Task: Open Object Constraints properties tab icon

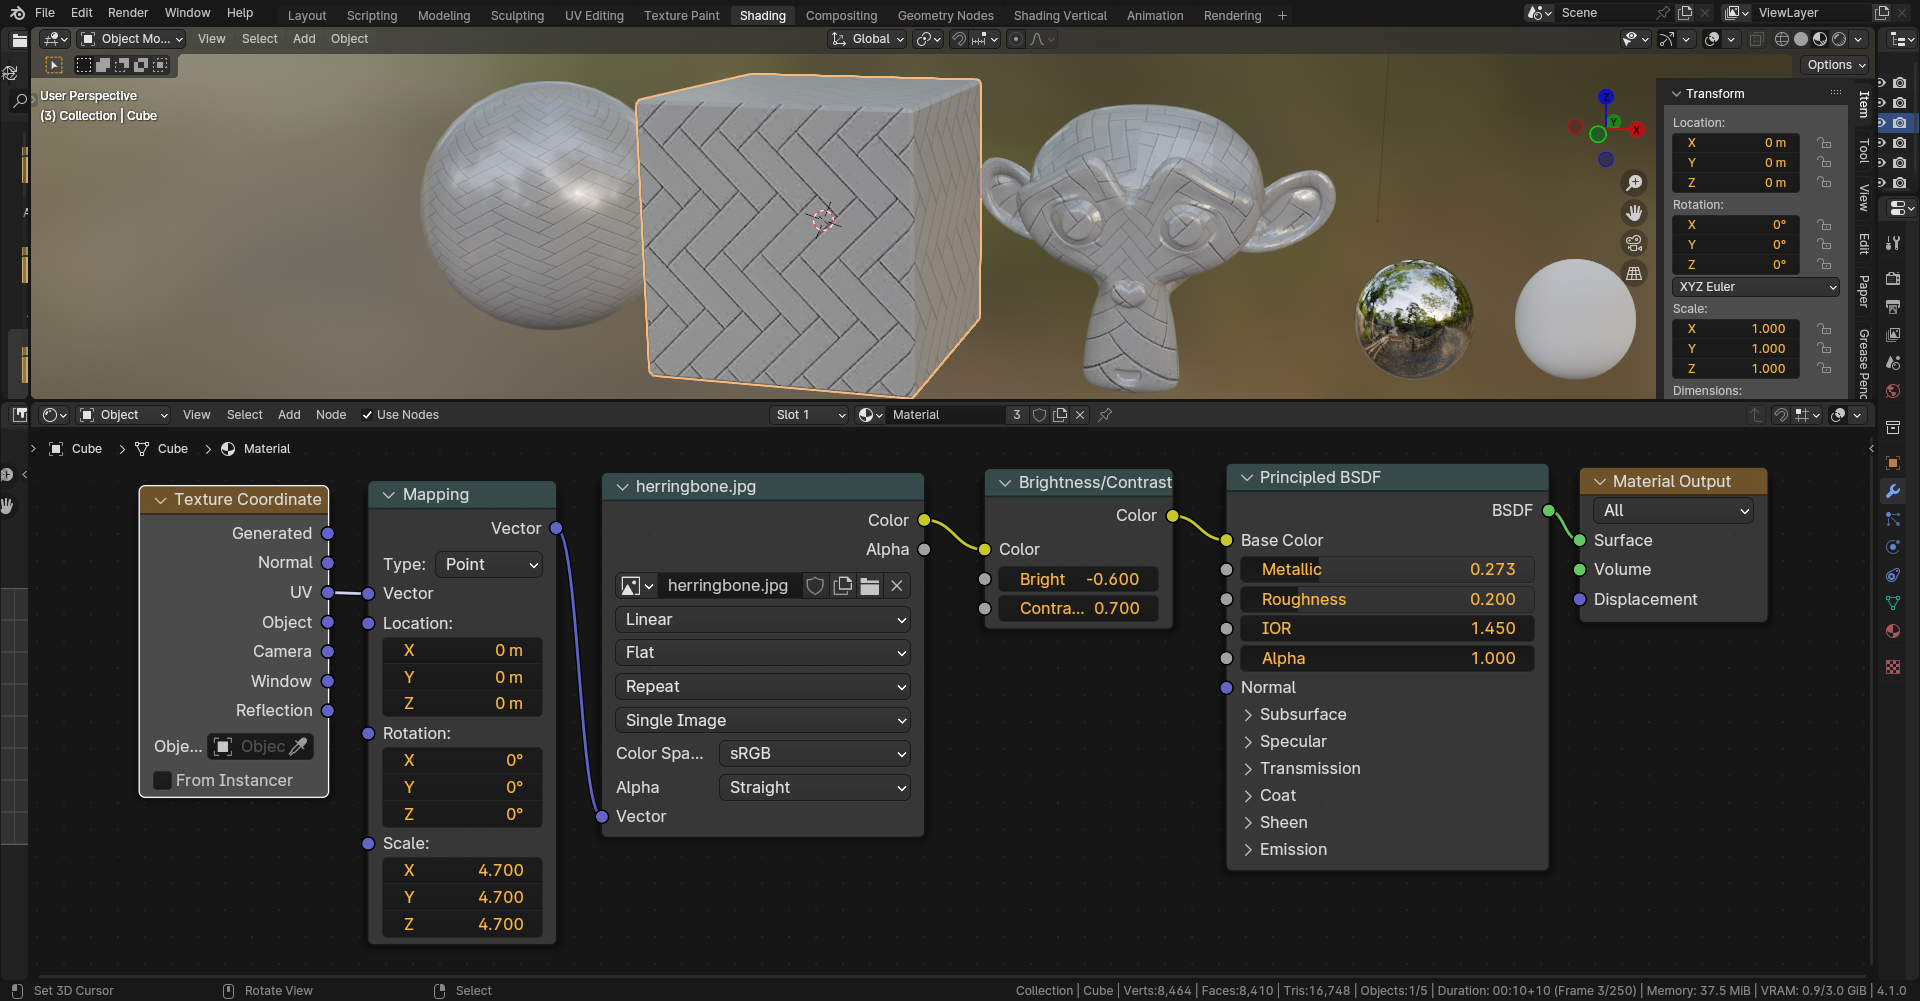Action: [x=1893, y=575]
